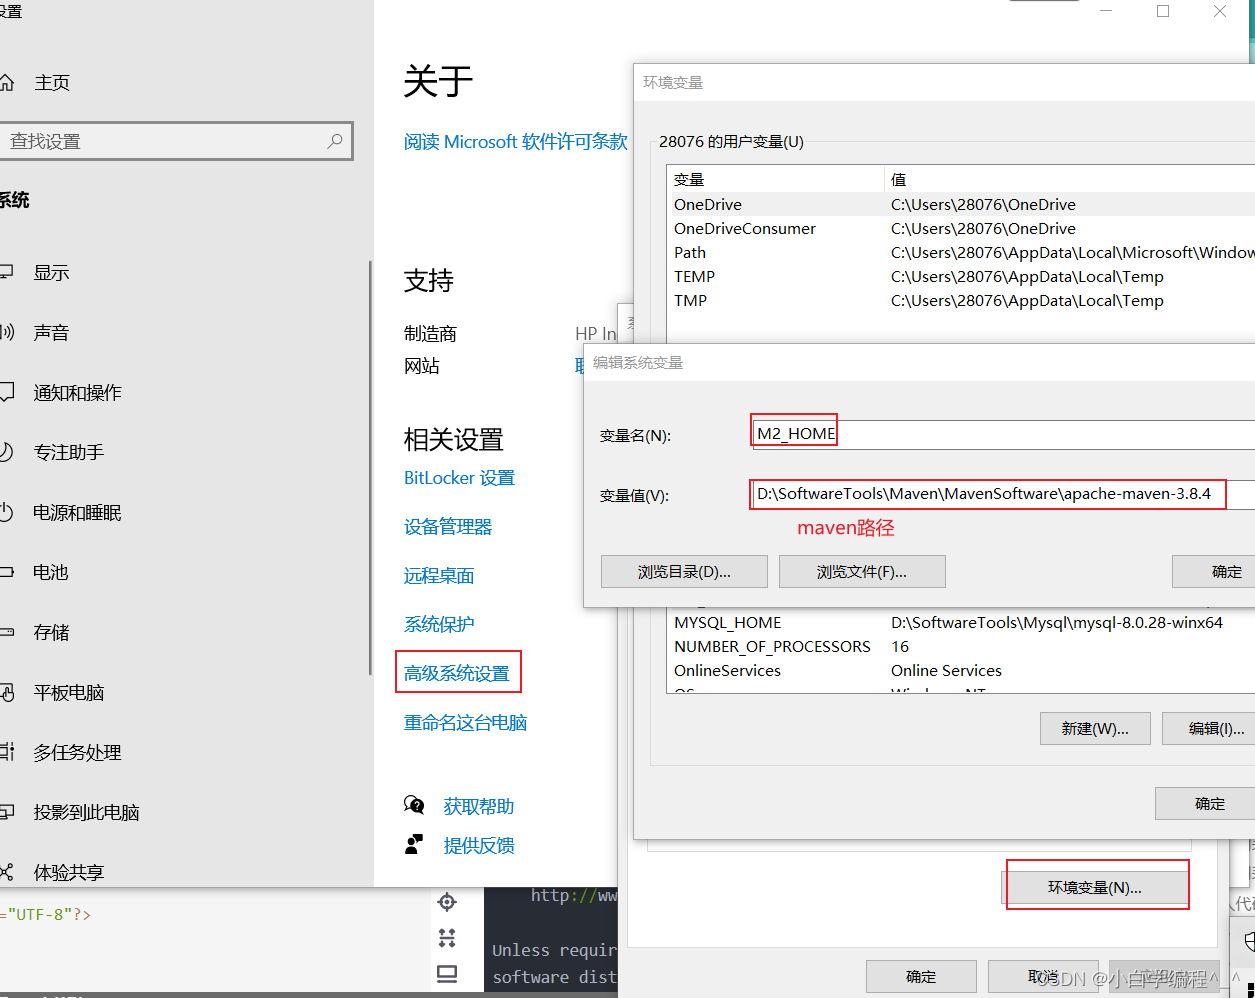Open 显示 display settings icon
The image size is (1255, 998).
[x=5, y=273]
